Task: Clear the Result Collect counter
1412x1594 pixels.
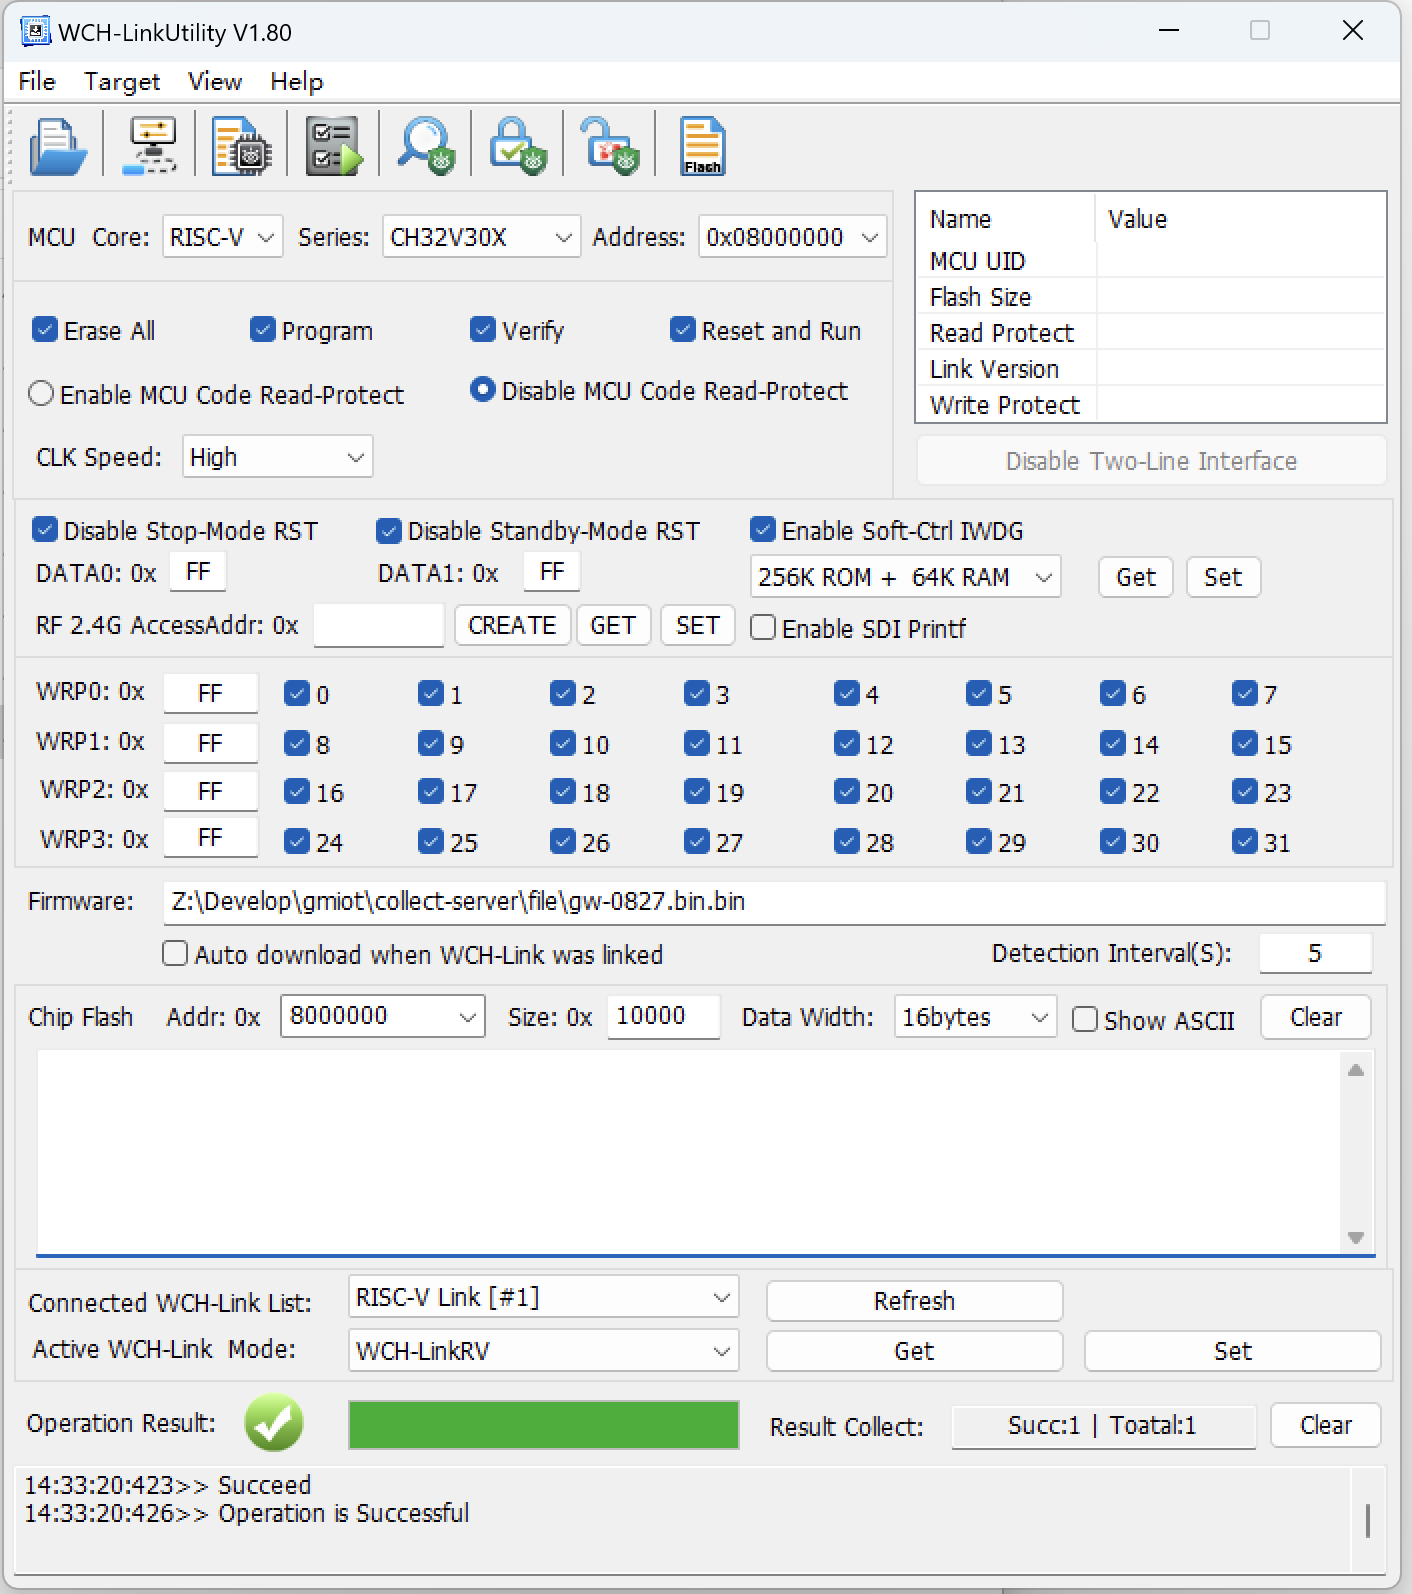Action: pos(1325,1425)
